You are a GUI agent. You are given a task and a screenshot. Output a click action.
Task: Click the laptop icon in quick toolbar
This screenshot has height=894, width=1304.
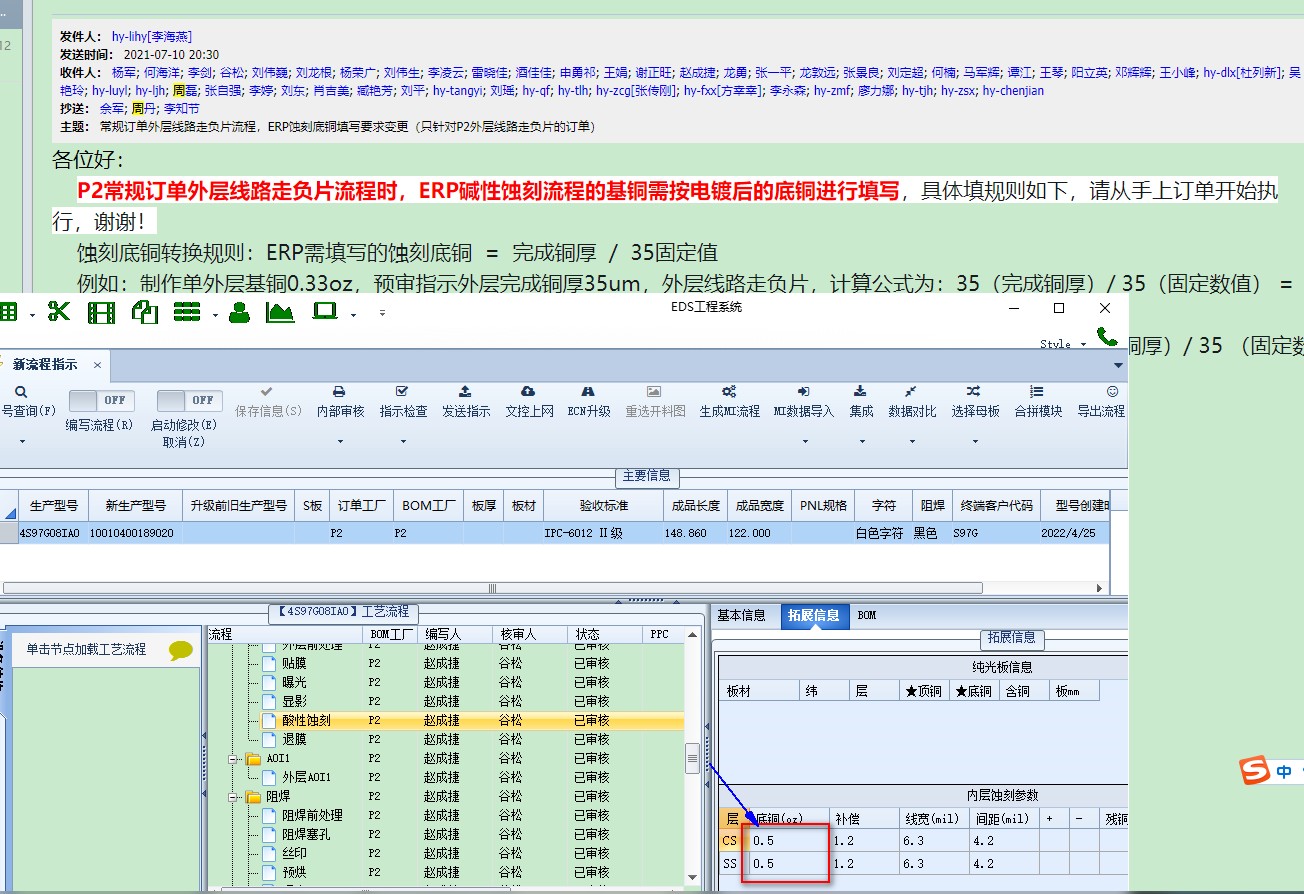(325, 312)
